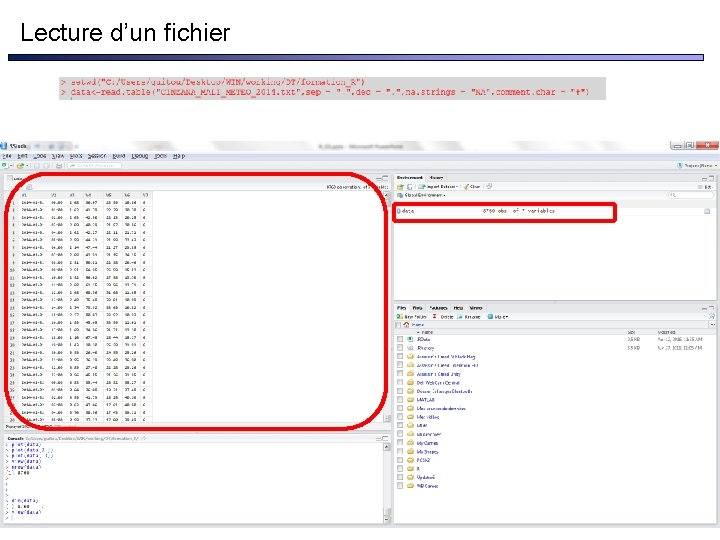Switch to the History tab
This screenshot has width=720, height=540.
point(436,178)
